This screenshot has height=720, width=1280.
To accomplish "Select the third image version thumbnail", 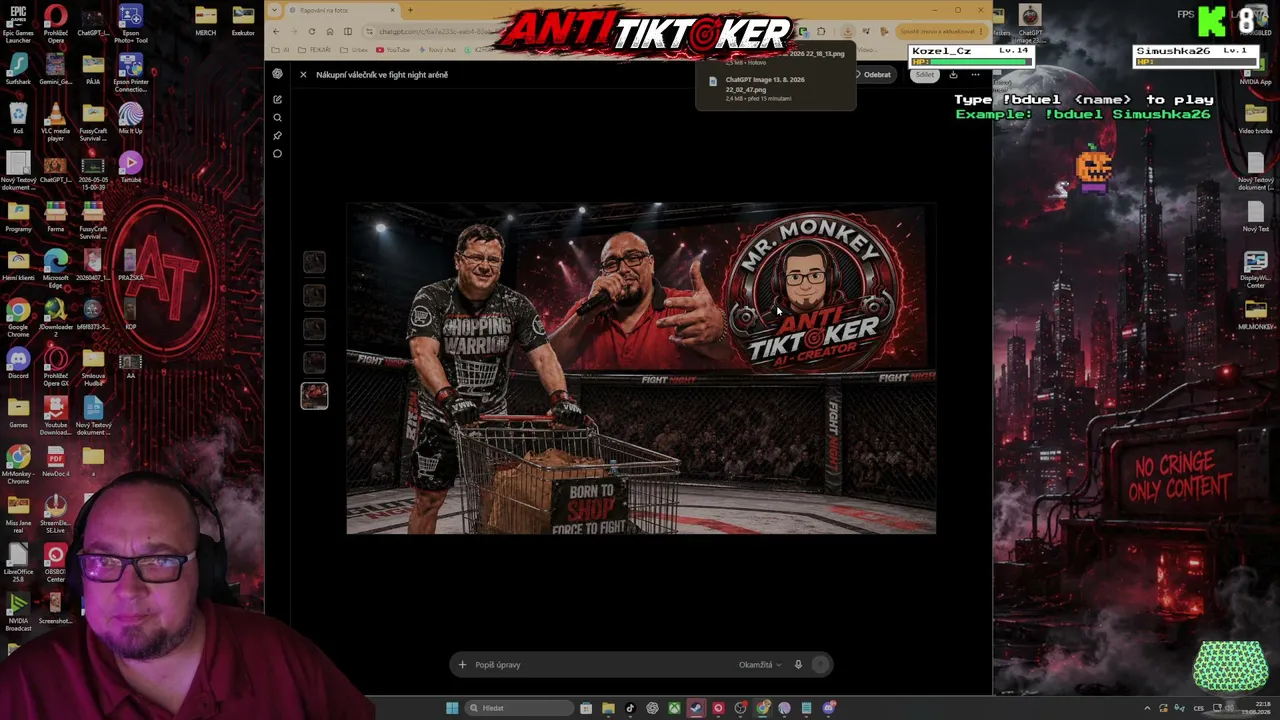I will (314, 328).
